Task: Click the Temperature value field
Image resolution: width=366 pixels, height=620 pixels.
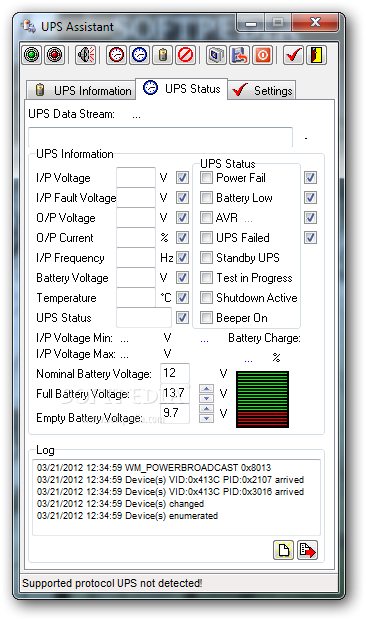Action: (x=136, y=297)
